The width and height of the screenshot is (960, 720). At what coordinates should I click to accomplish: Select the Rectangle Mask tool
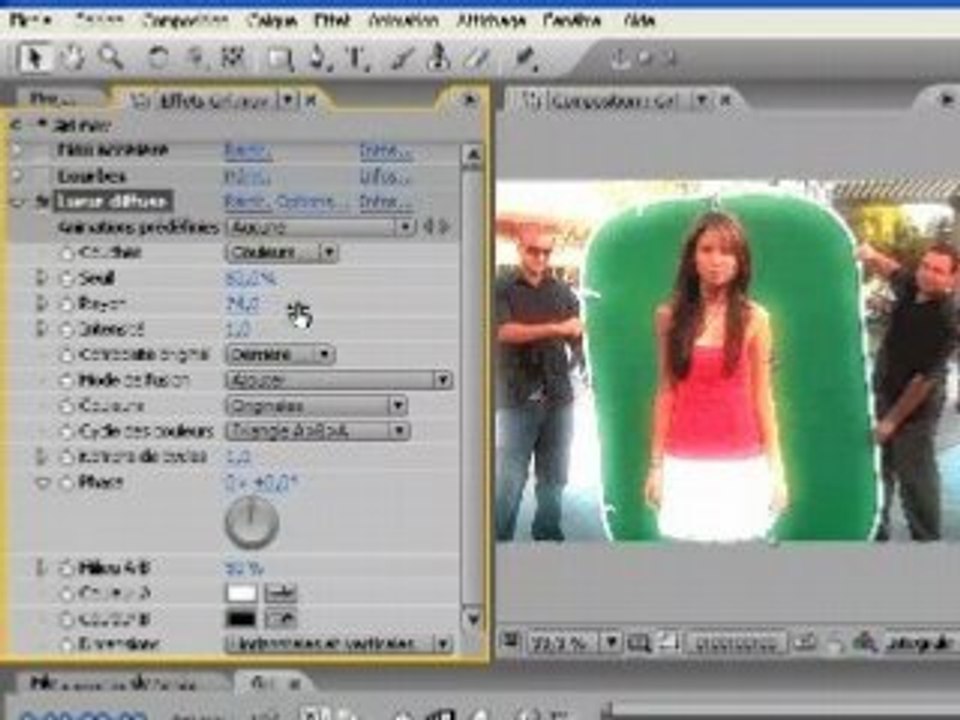pyautogui.click(x=280, y=59)
